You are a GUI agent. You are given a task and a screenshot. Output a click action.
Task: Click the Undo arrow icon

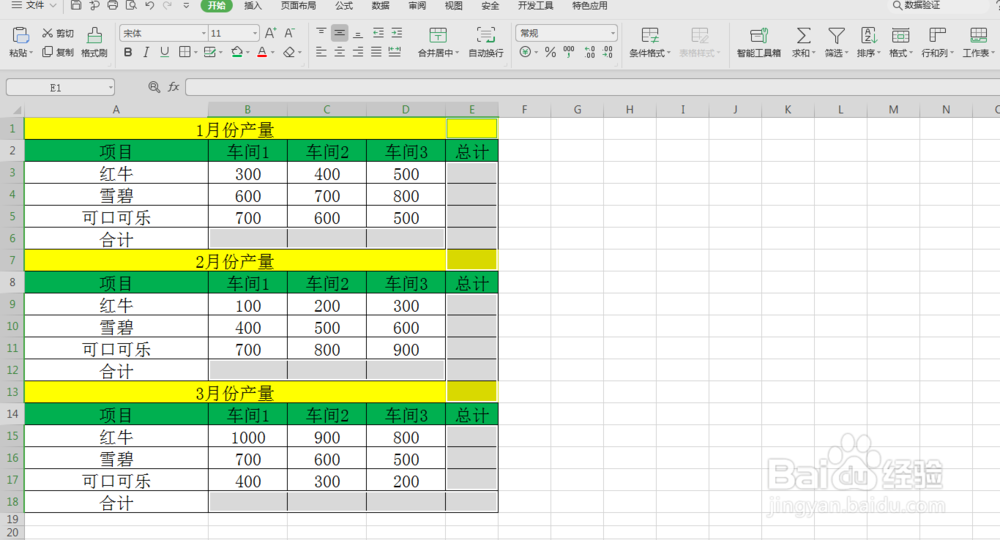coord(149,6)
